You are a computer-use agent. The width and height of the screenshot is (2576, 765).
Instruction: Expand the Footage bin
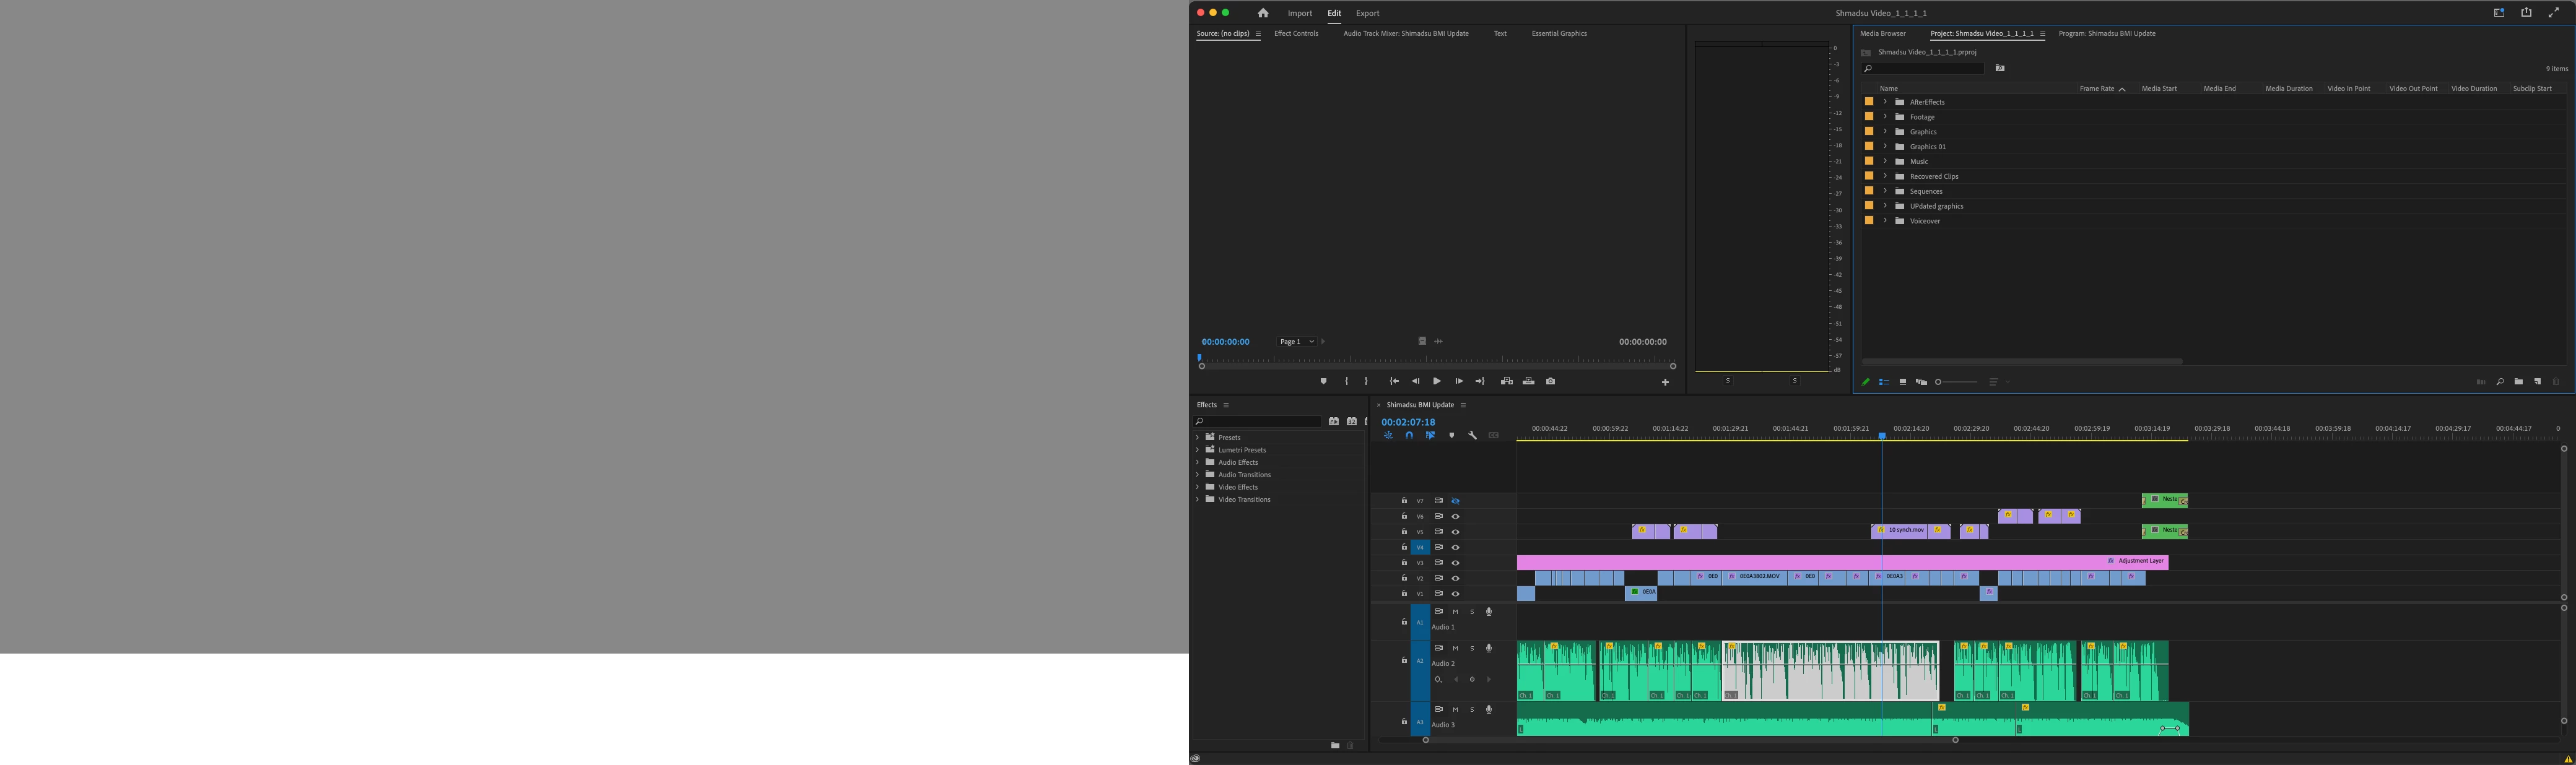click(x=1885, y=117)
